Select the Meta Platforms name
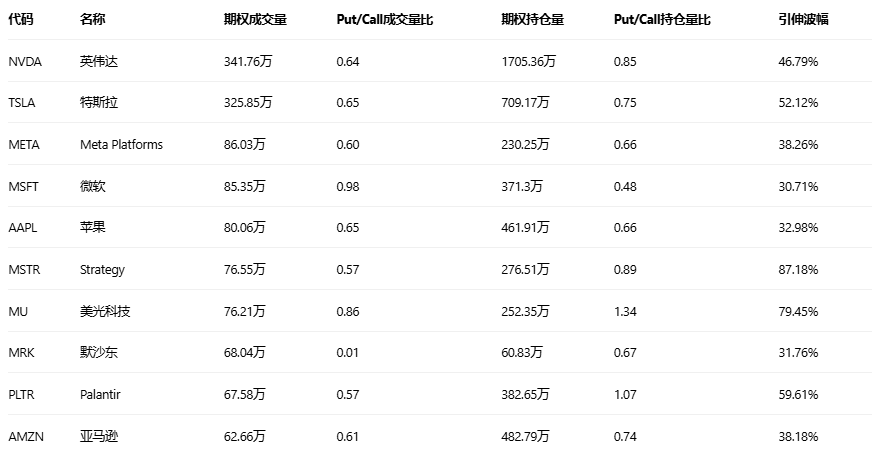The width and height of the screenshot is (878, 456). click(121, 145)
